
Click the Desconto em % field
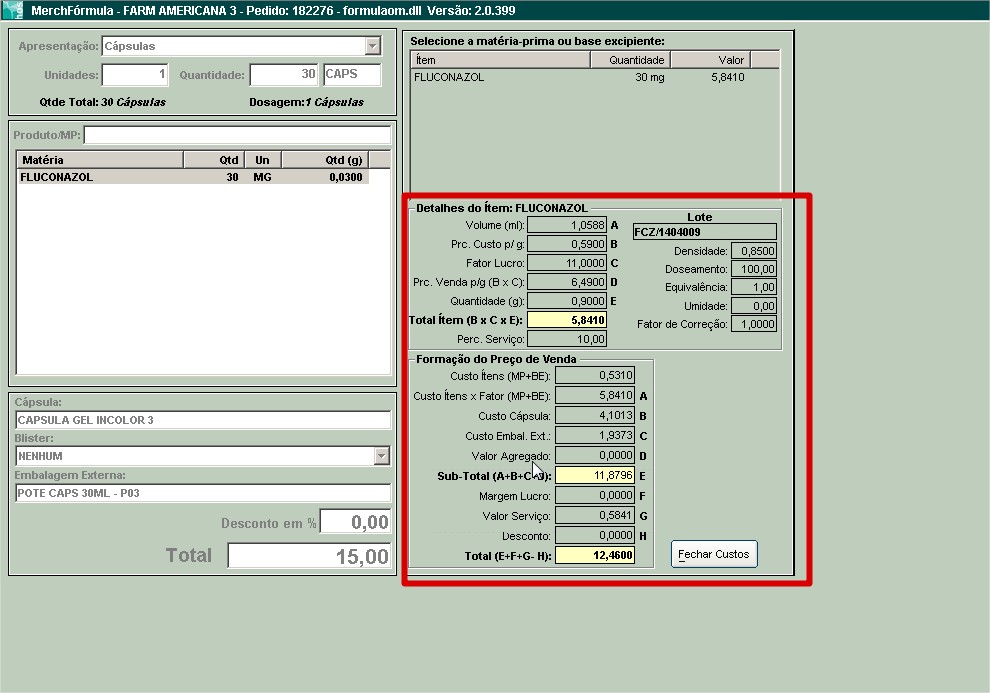[x=355, y=523]
